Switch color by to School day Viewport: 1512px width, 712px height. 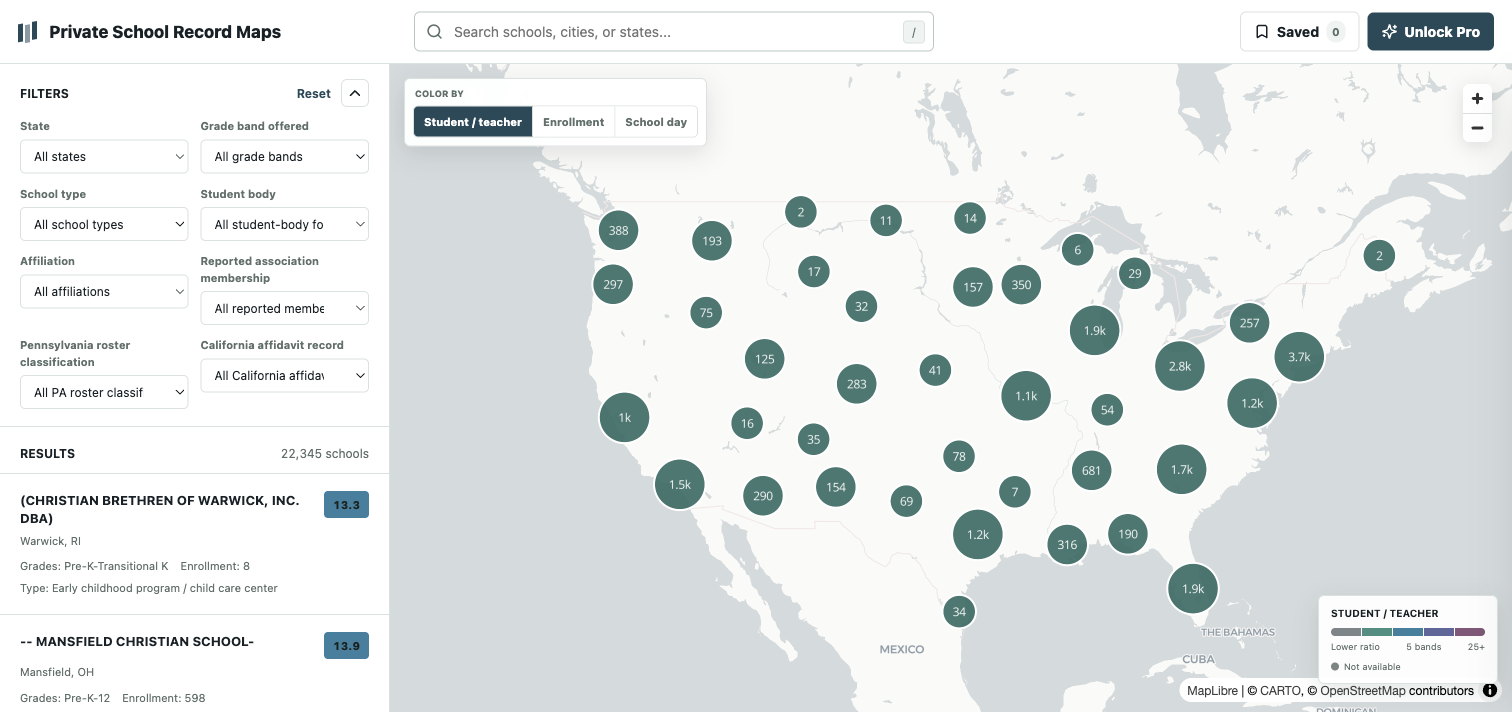pyautogui.click(x=656, y=122)
